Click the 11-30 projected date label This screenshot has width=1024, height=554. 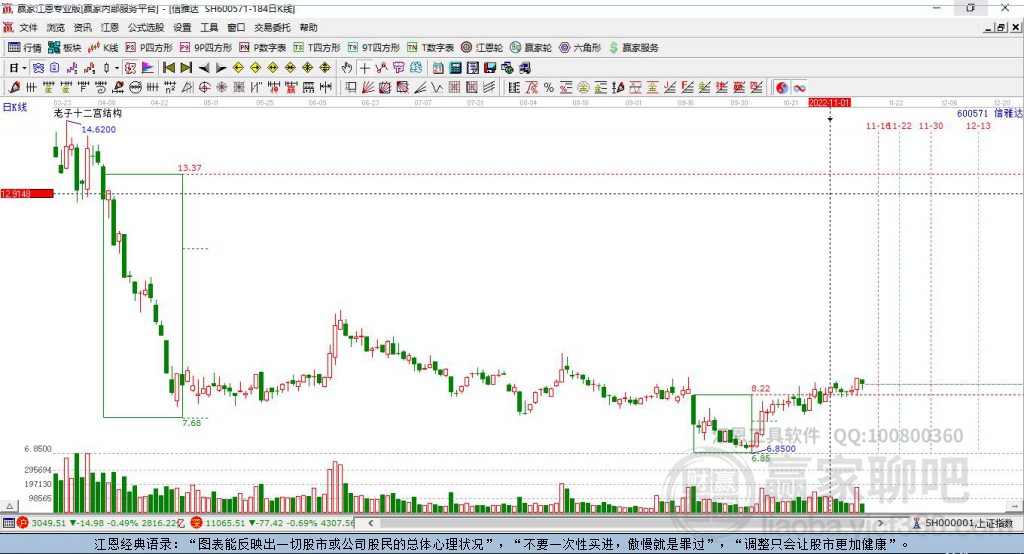[931, 125]
